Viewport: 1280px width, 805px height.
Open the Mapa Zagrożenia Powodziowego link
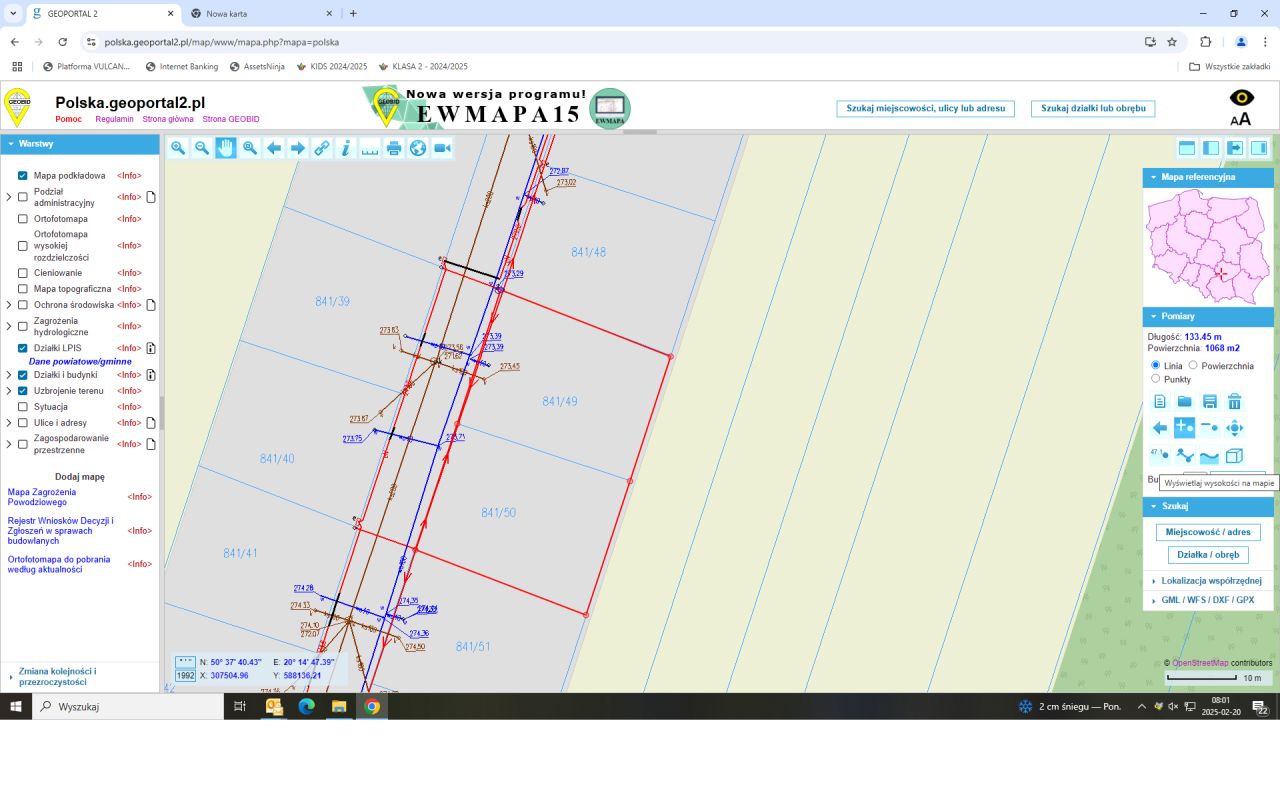tap(42, 497)
